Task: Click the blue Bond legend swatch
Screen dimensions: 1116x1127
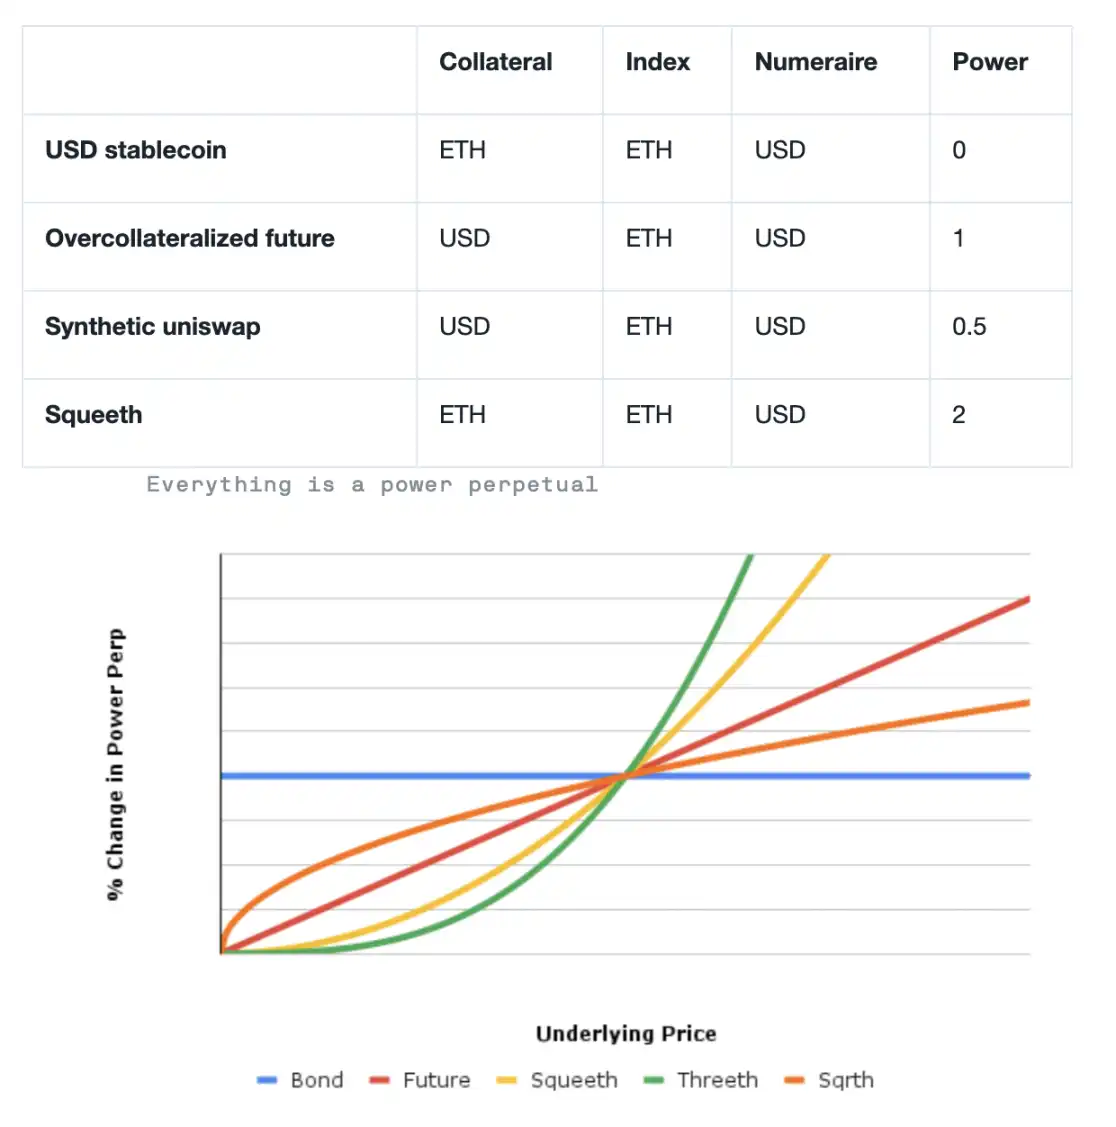Action: click(x=267, y=1080)
